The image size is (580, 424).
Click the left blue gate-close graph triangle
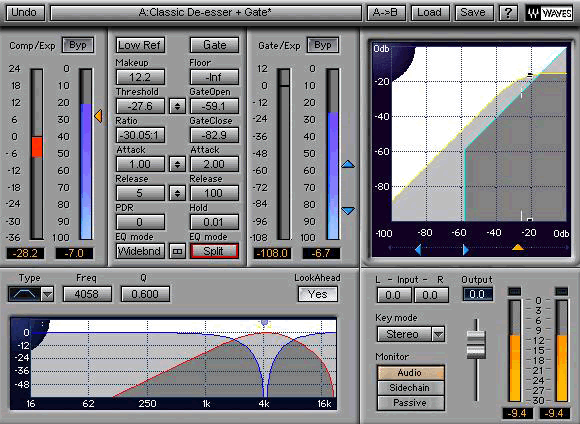[x=418, y=250]
